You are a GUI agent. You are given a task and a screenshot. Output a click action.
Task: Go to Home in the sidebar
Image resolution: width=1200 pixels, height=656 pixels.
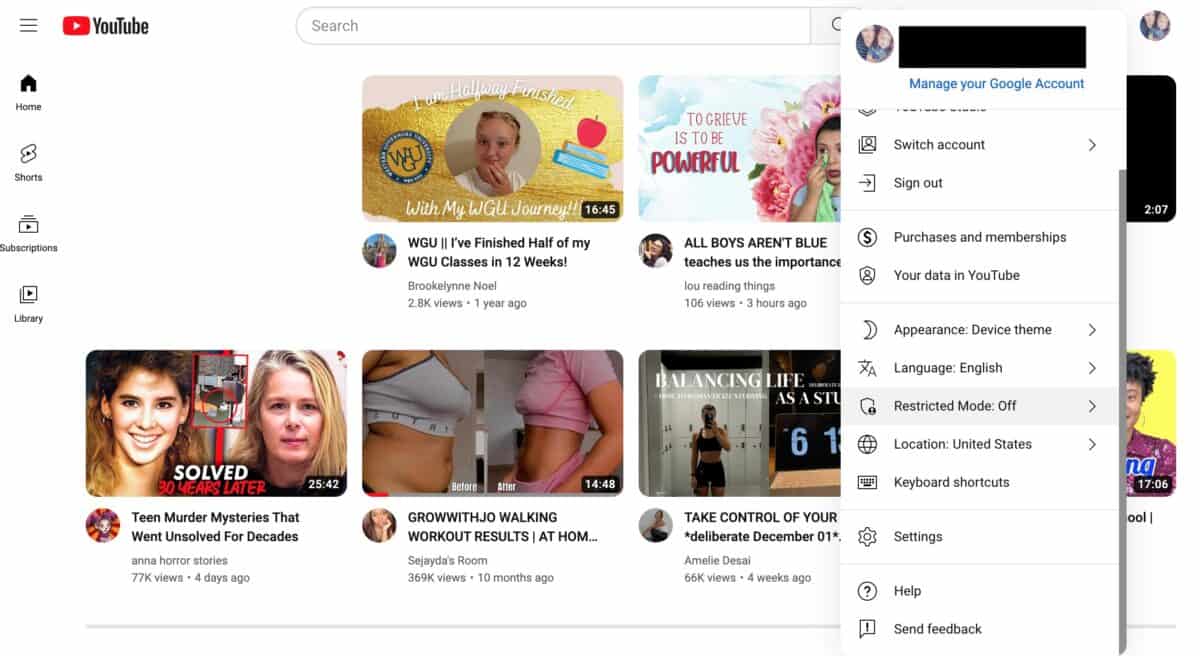(x=28, y=92)
